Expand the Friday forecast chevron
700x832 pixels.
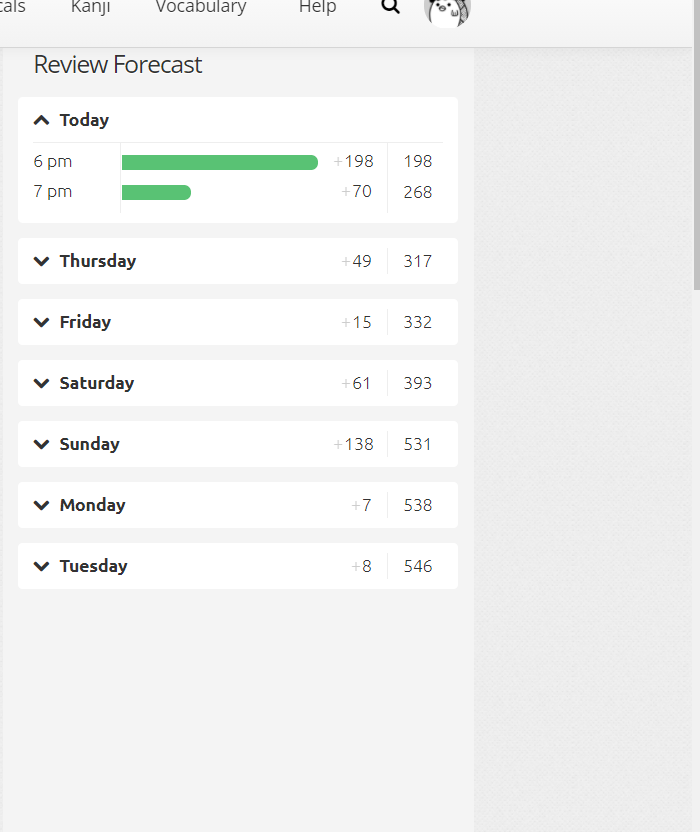click(x=41, y=322)
